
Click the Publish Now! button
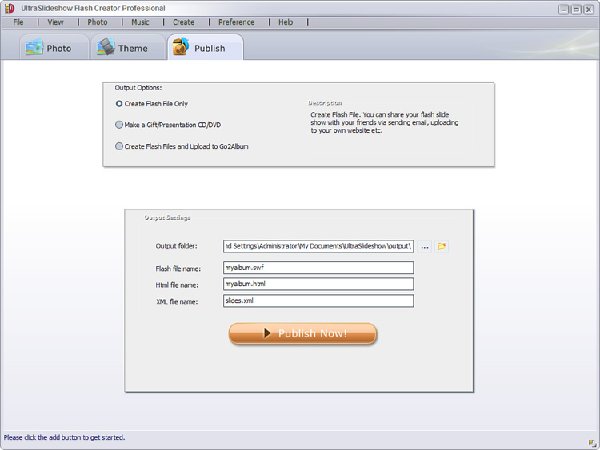[303, 334]
